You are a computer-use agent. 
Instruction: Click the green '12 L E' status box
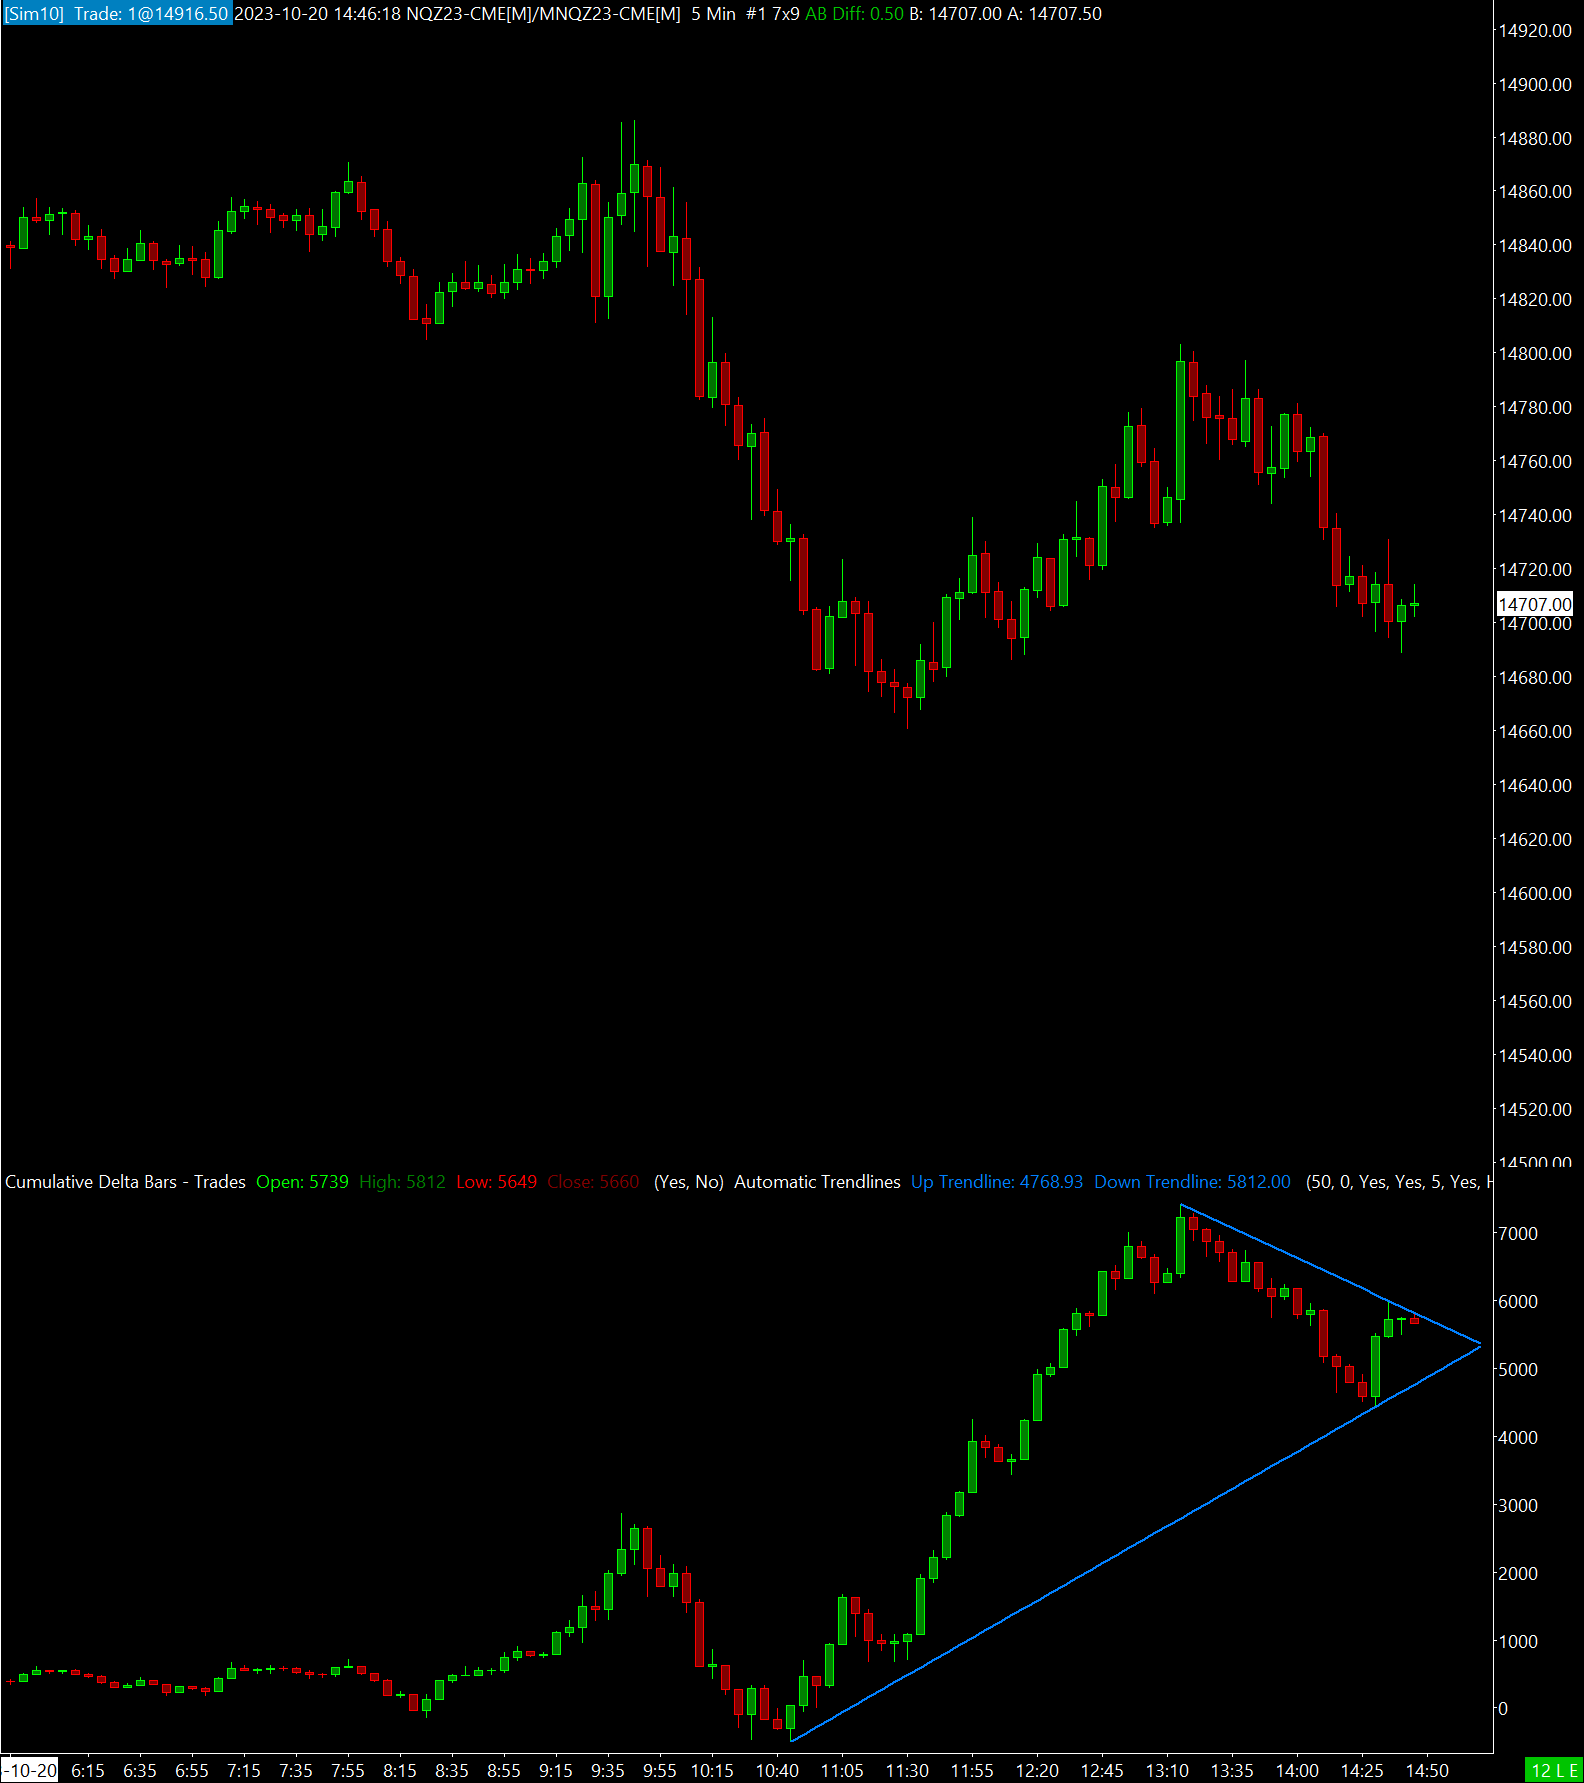[1554, 1770]
